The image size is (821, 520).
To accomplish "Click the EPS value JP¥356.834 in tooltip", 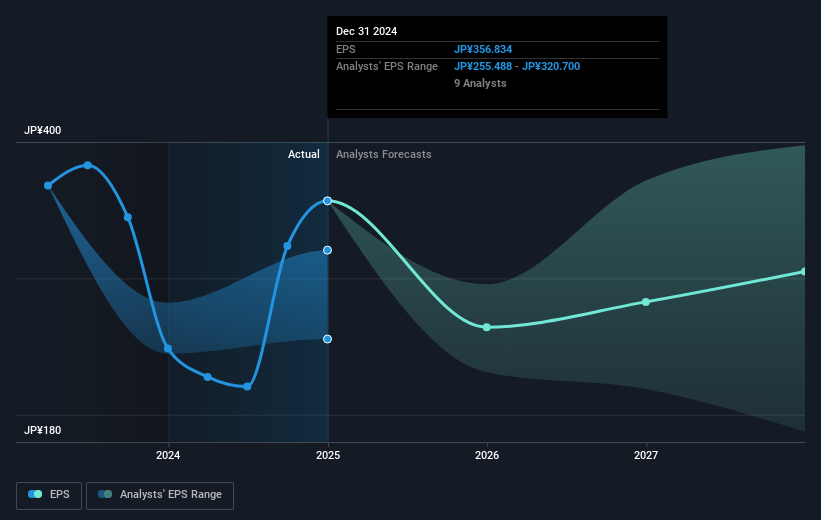I will pyautogui.click(x=483, y=49).
